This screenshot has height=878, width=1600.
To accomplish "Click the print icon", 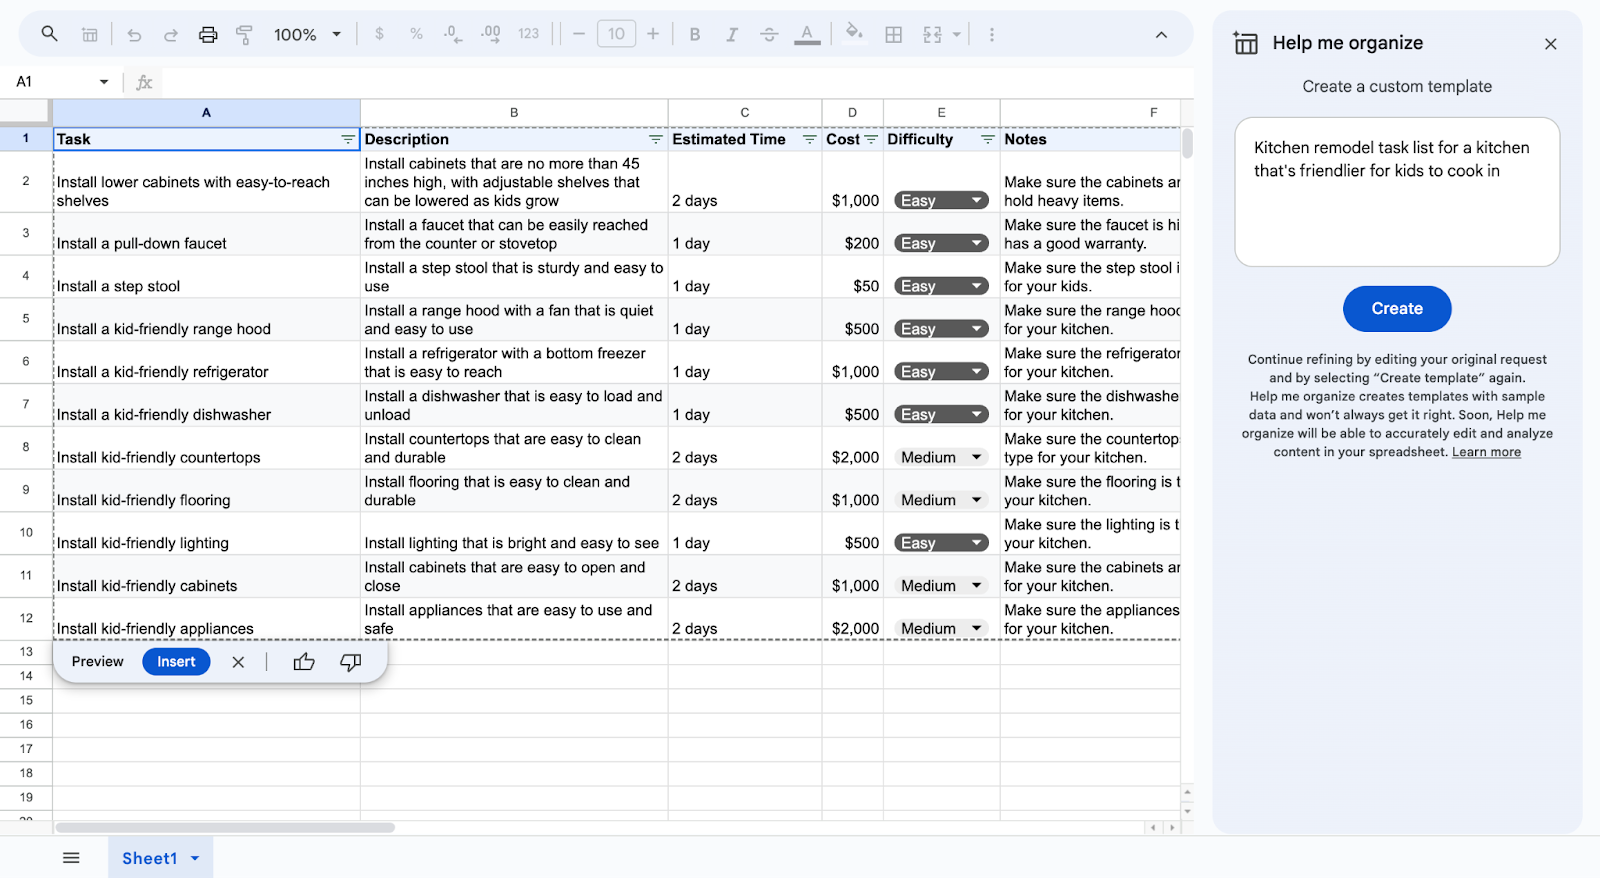I will pos(208,34).
